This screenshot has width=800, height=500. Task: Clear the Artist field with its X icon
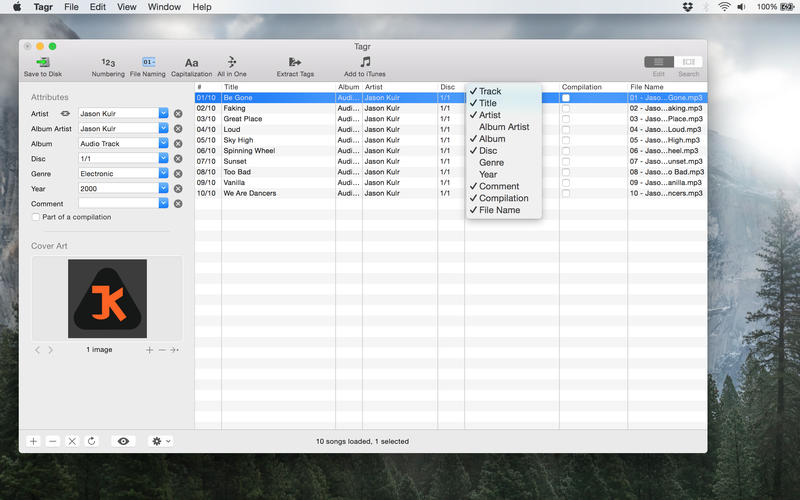click(178, 114)
